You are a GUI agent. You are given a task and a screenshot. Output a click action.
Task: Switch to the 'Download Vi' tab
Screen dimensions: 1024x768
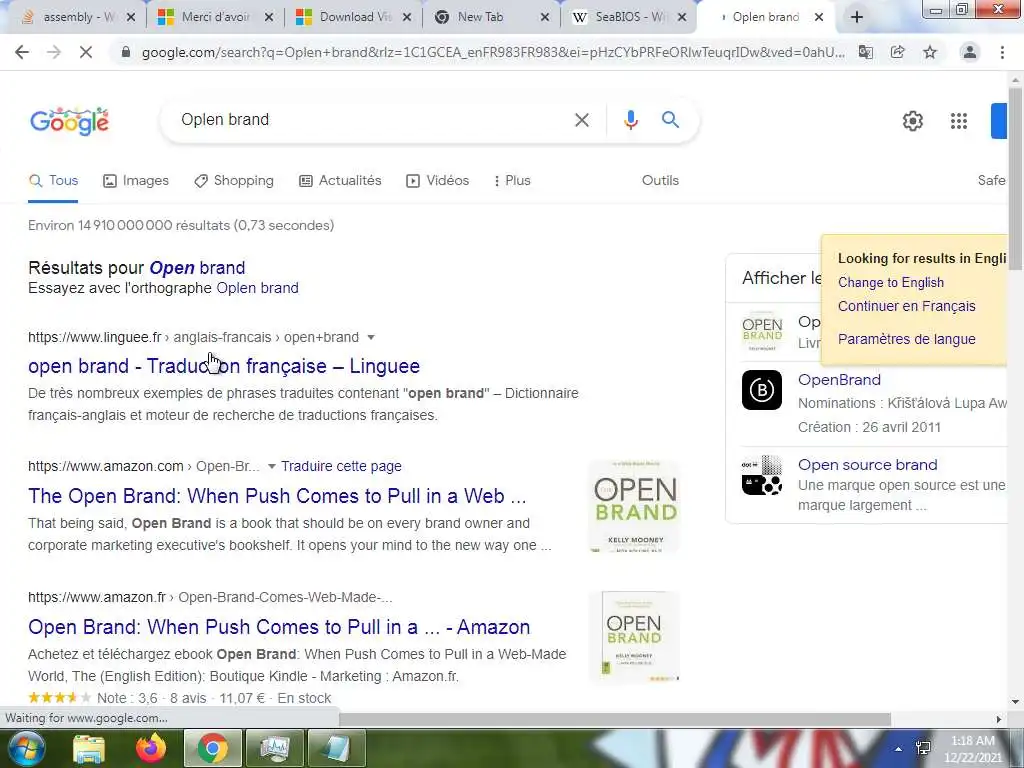tap(355, 18)
